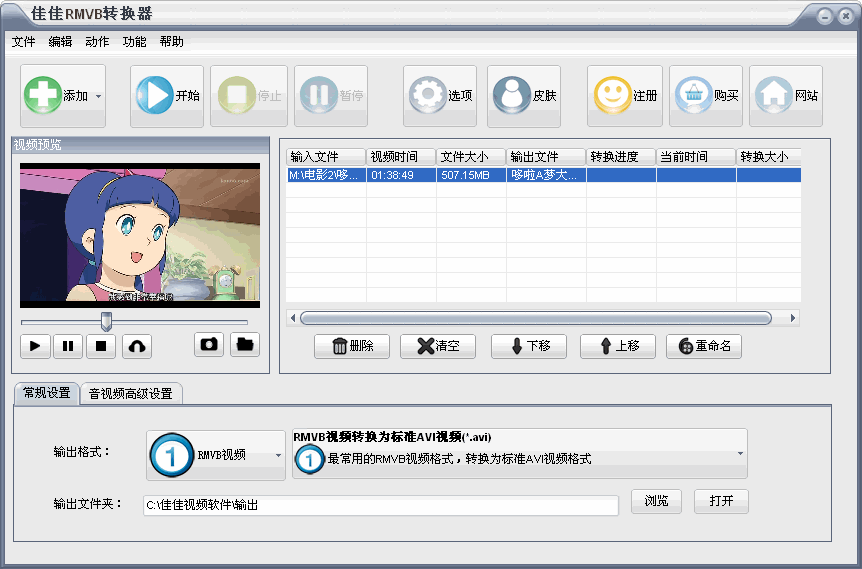
Task: Click the 当前时间 column header
Action: 696,157
